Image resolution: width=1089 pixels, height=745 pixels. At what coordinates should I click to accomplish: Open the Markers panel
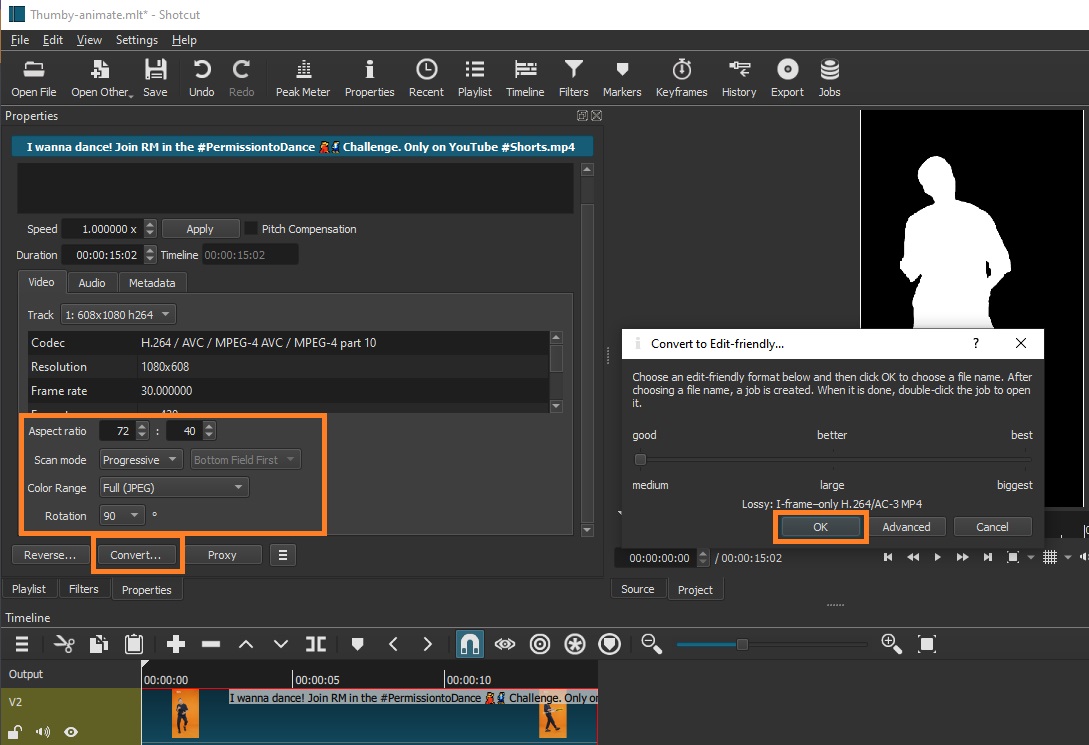(x=621, y=78)
